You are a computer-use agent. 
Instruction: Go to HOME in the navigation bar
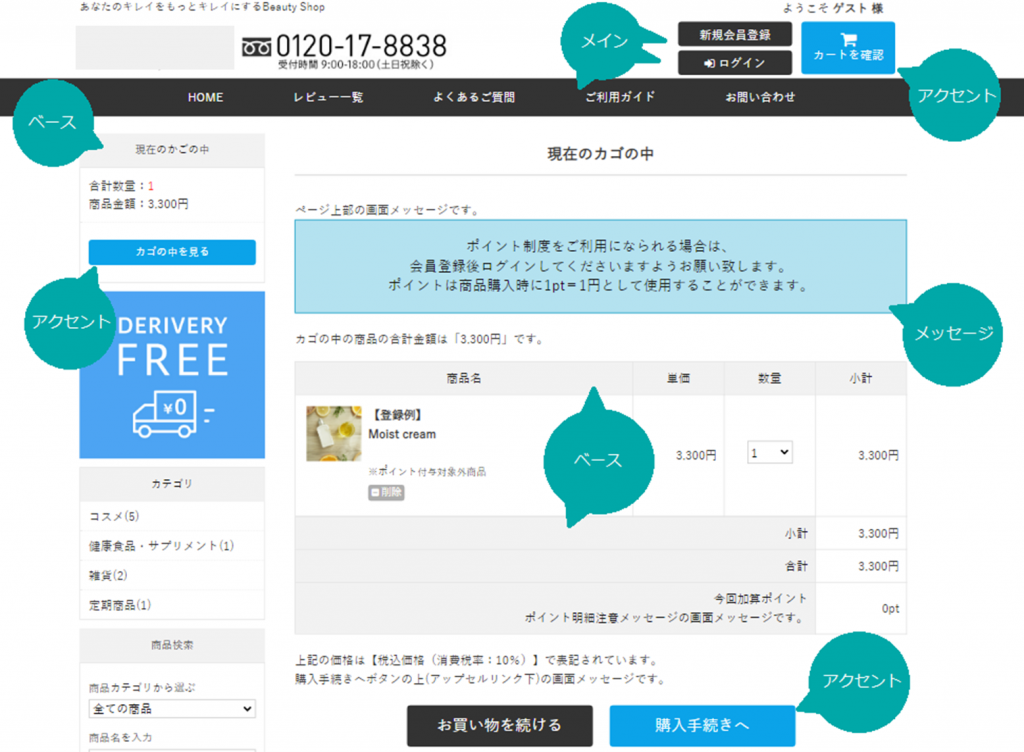[x=205, y=97]
